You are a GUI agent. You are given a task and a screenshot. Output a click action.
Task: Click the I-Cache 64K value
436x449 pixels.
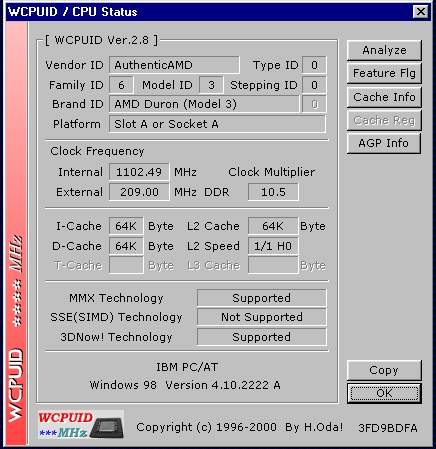(126, 226)
